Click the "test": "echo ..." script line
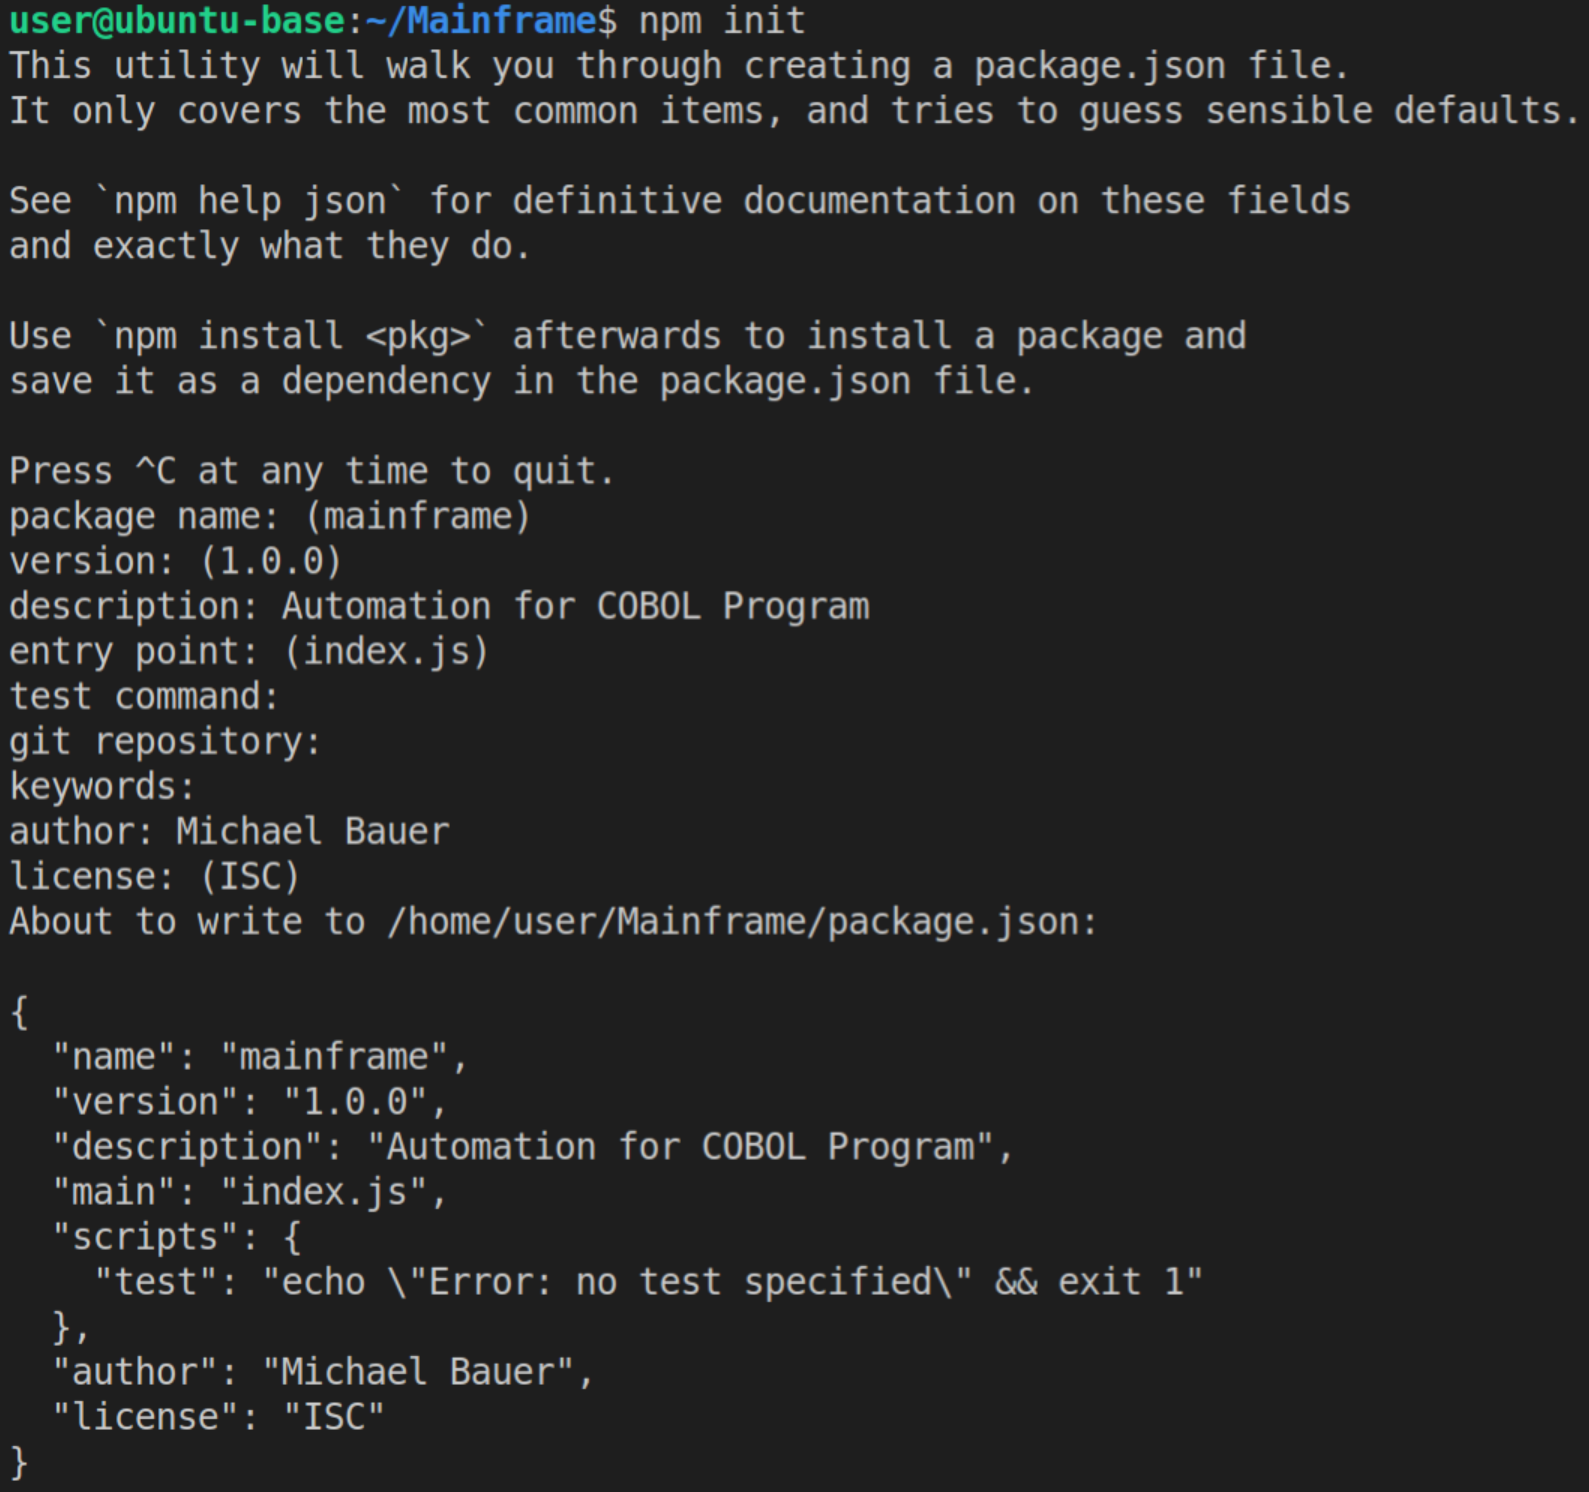 (648, 1282)
